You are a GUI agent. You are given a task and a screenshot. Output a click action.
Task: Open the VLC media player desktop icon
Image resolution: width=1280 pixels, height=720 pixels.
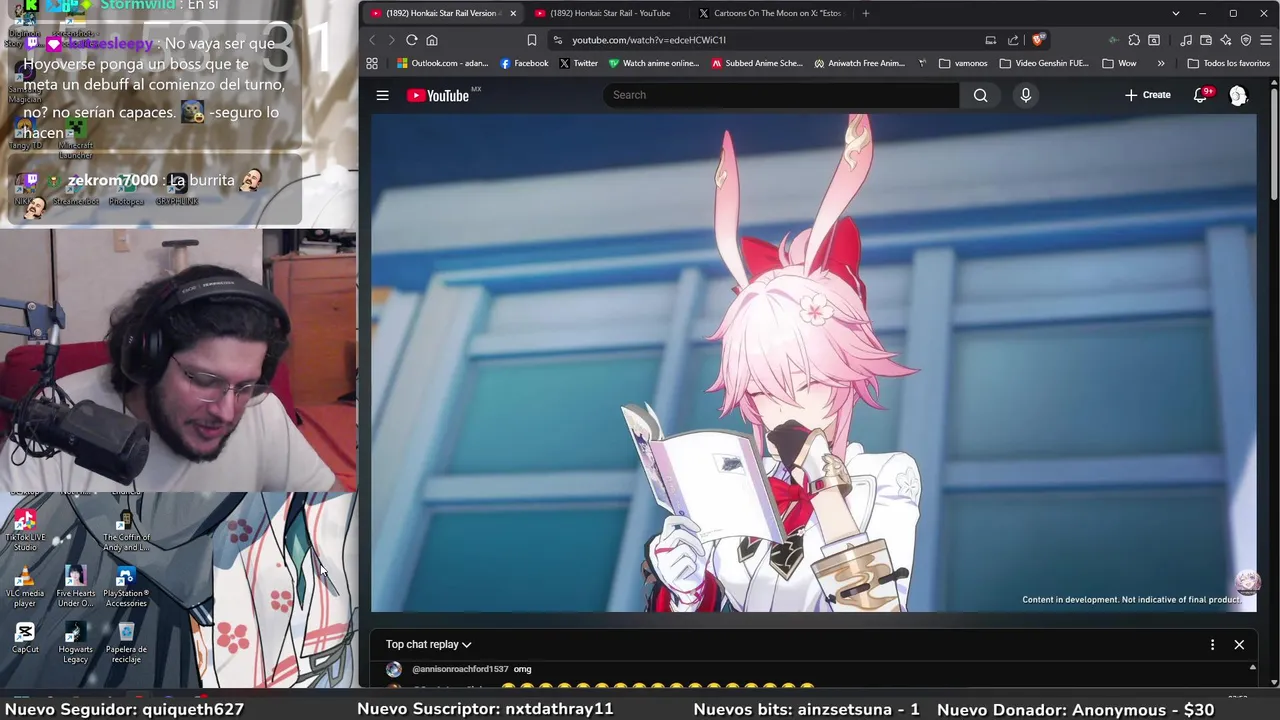25,587
